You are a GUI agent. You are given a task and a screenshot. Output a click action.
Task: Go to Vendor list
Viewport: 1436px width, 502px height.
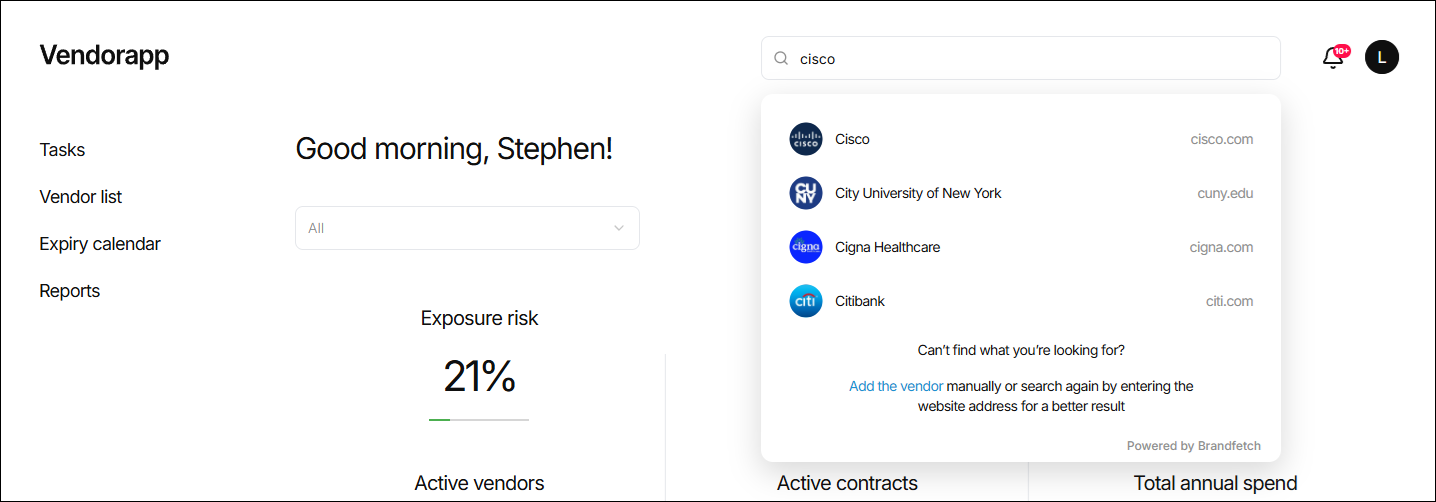(x=81, y=197)
